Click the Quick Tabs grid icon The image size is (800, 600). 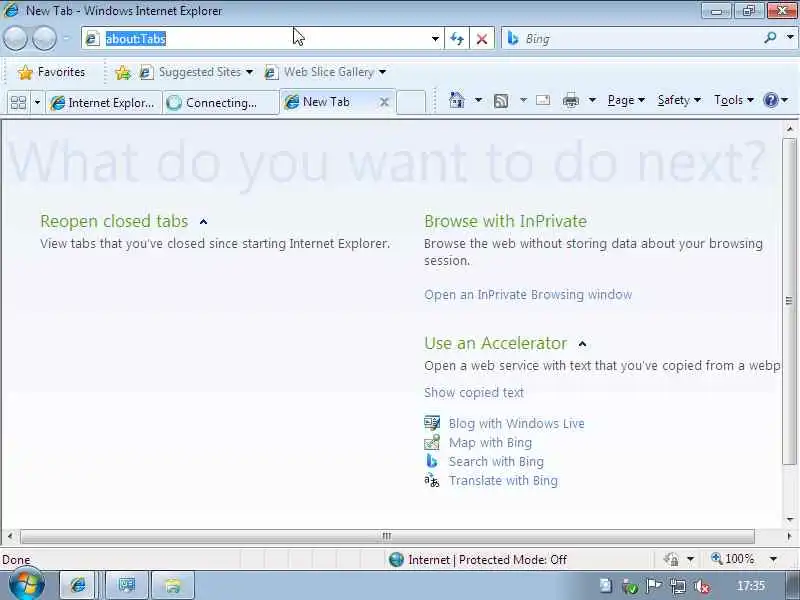[18, 103]
